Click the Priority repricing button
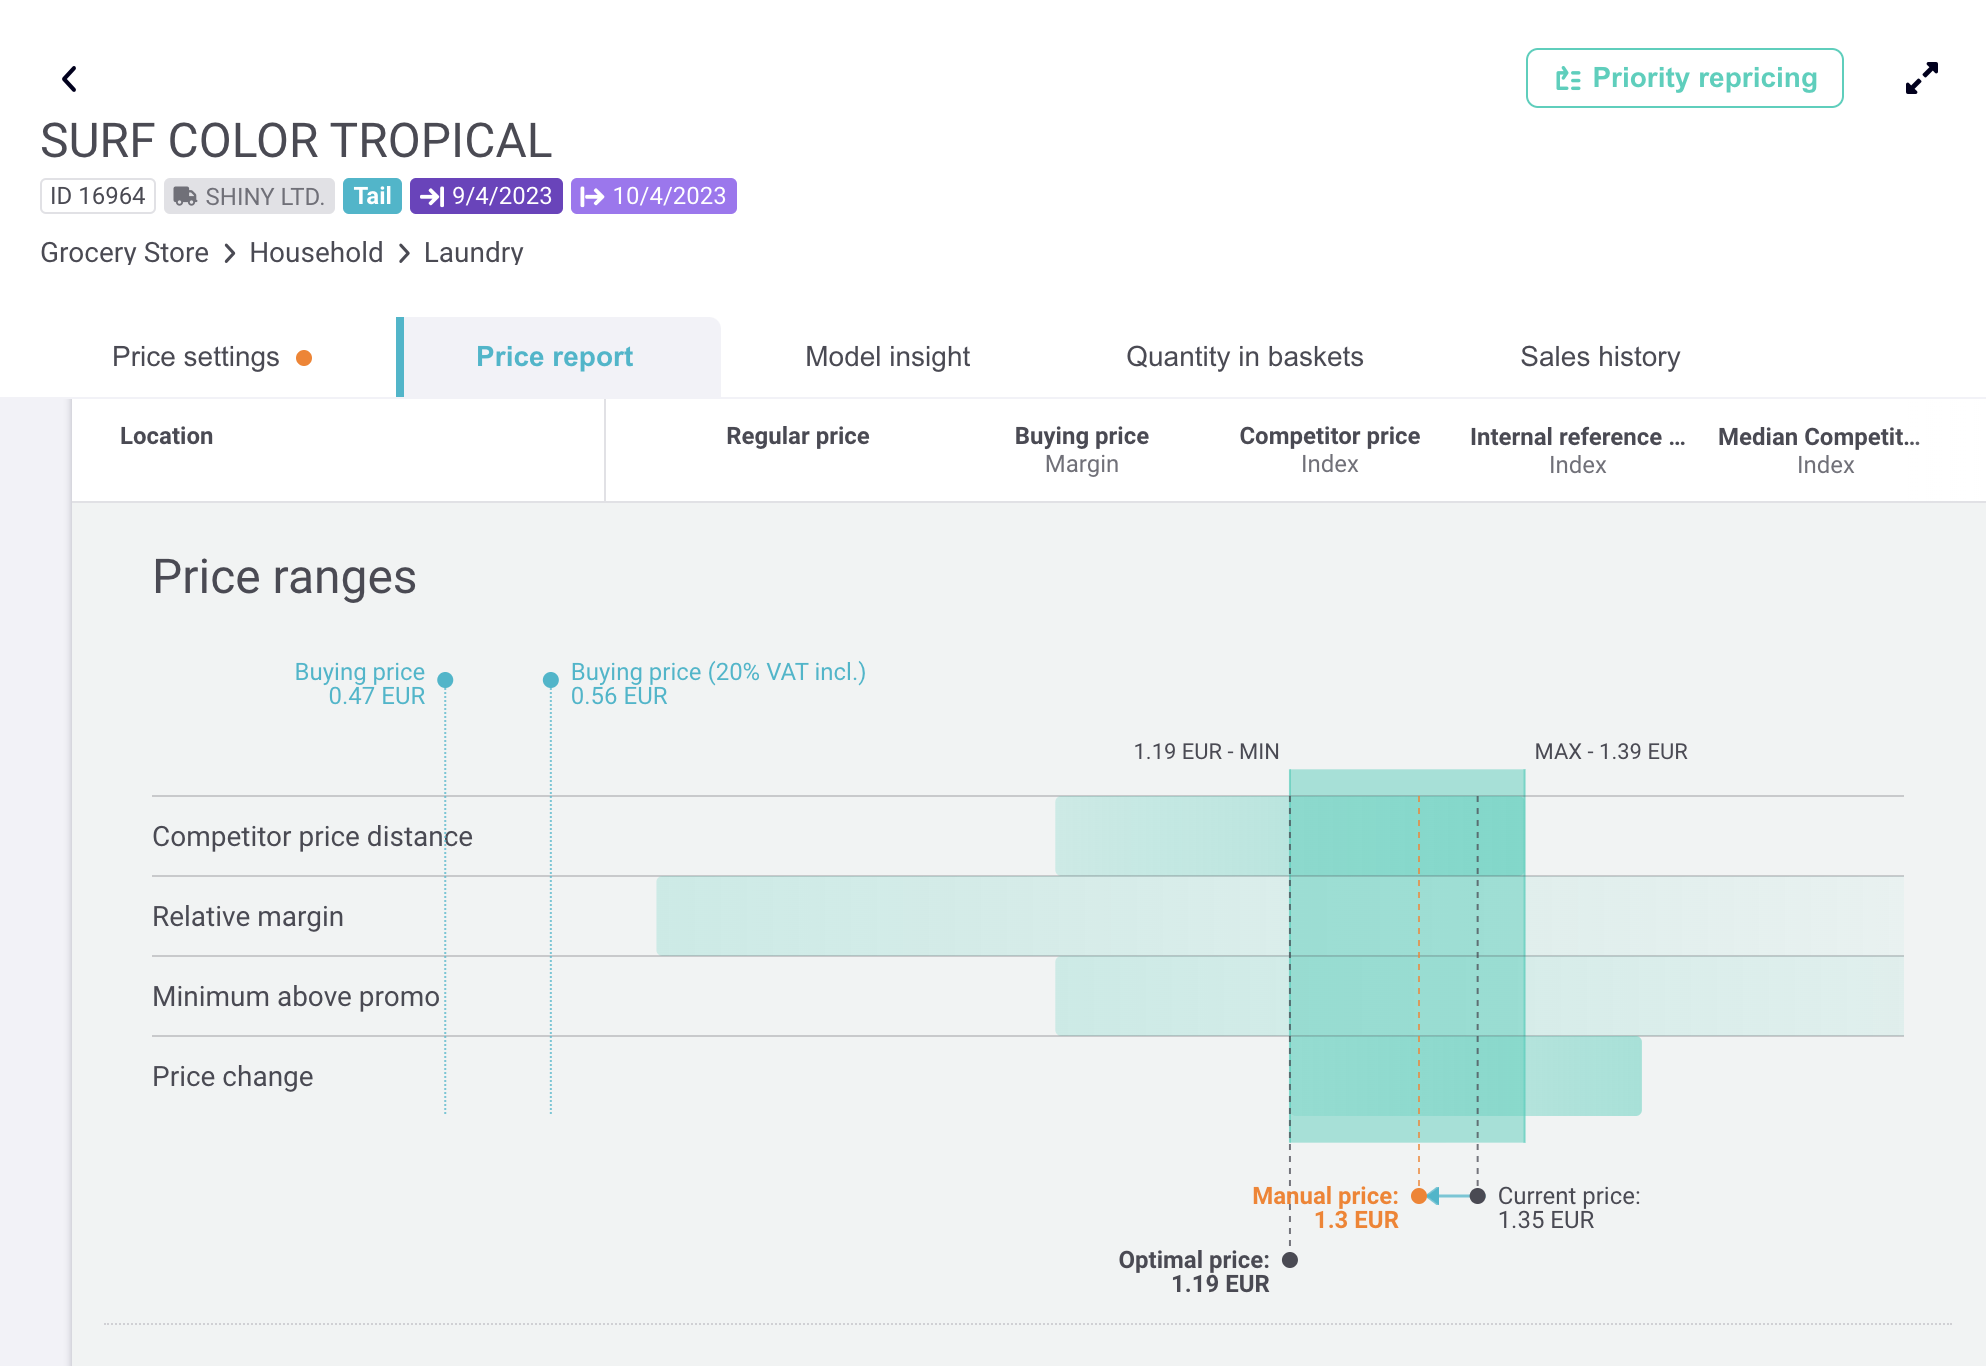Viewport: 1986px width, 1366px height. [1684, 78]
